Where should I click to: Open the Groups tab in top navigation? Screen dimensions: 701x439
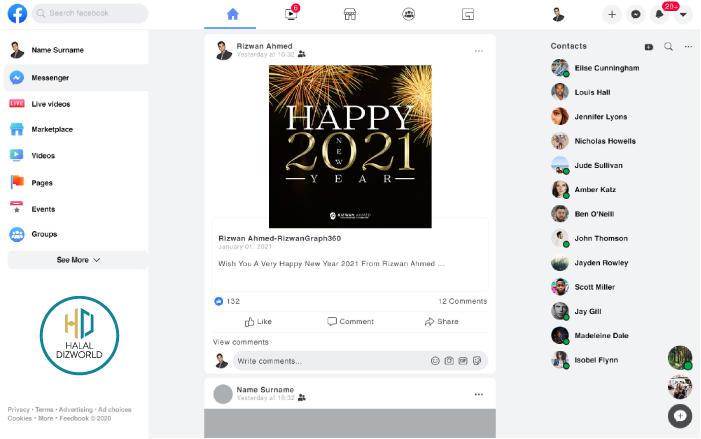pyautogui.click(x=409, y=14)
